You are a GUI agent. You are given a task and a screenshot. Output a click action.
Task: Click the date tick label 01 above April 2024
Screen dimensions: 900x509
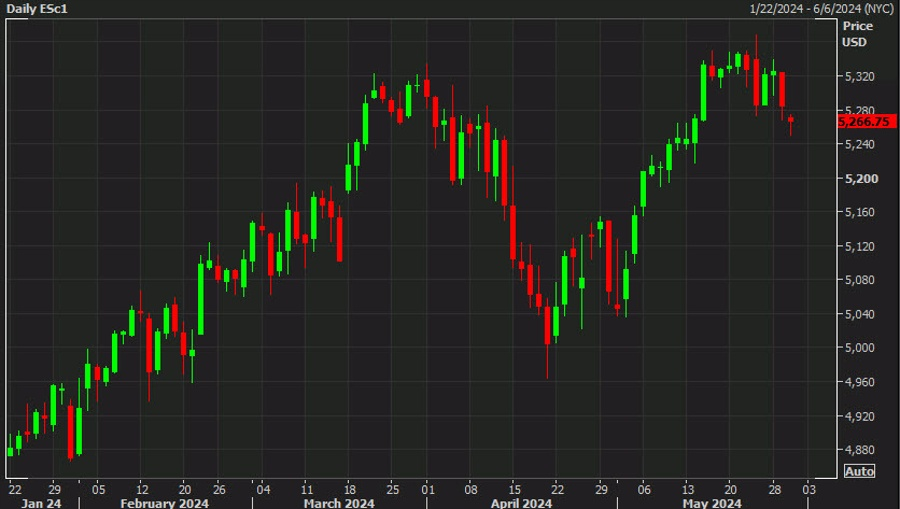click(x=428, y=489)
